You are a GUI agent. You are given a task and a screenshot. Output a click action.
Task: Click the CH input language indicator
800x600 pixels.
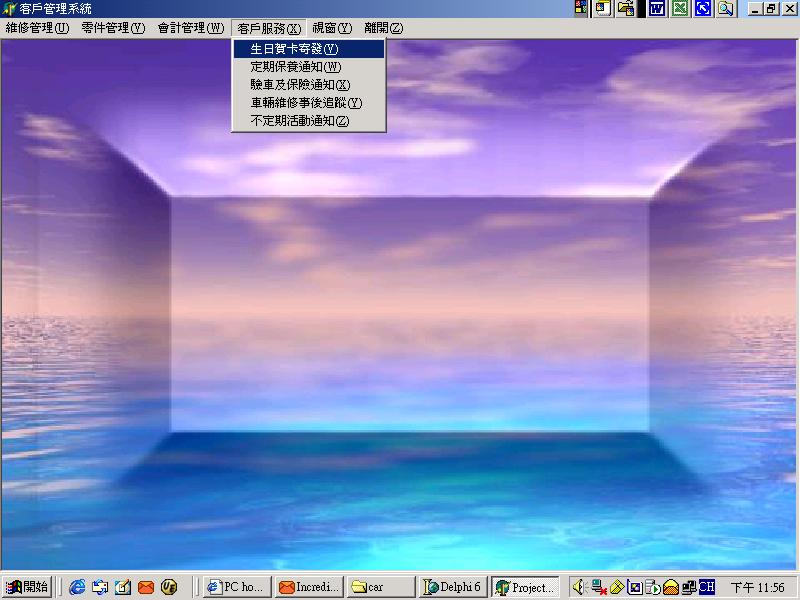[x=707, y=587]
